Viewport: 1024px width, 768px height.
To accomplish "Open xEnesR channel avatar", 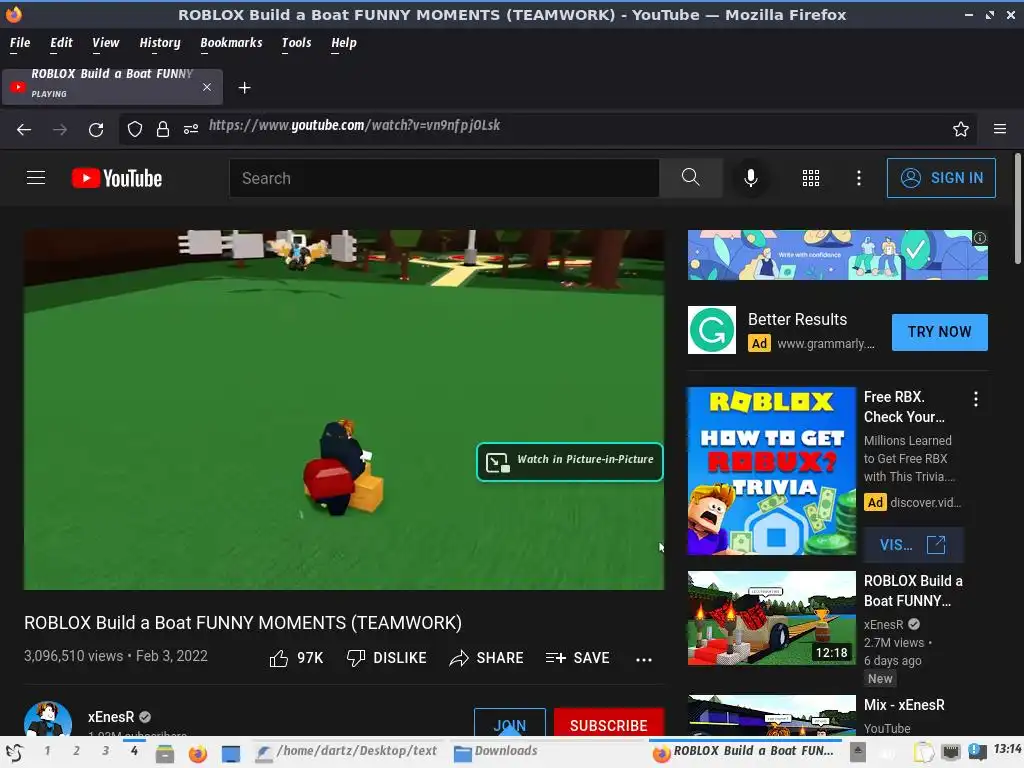I will [x=48, y=718].
